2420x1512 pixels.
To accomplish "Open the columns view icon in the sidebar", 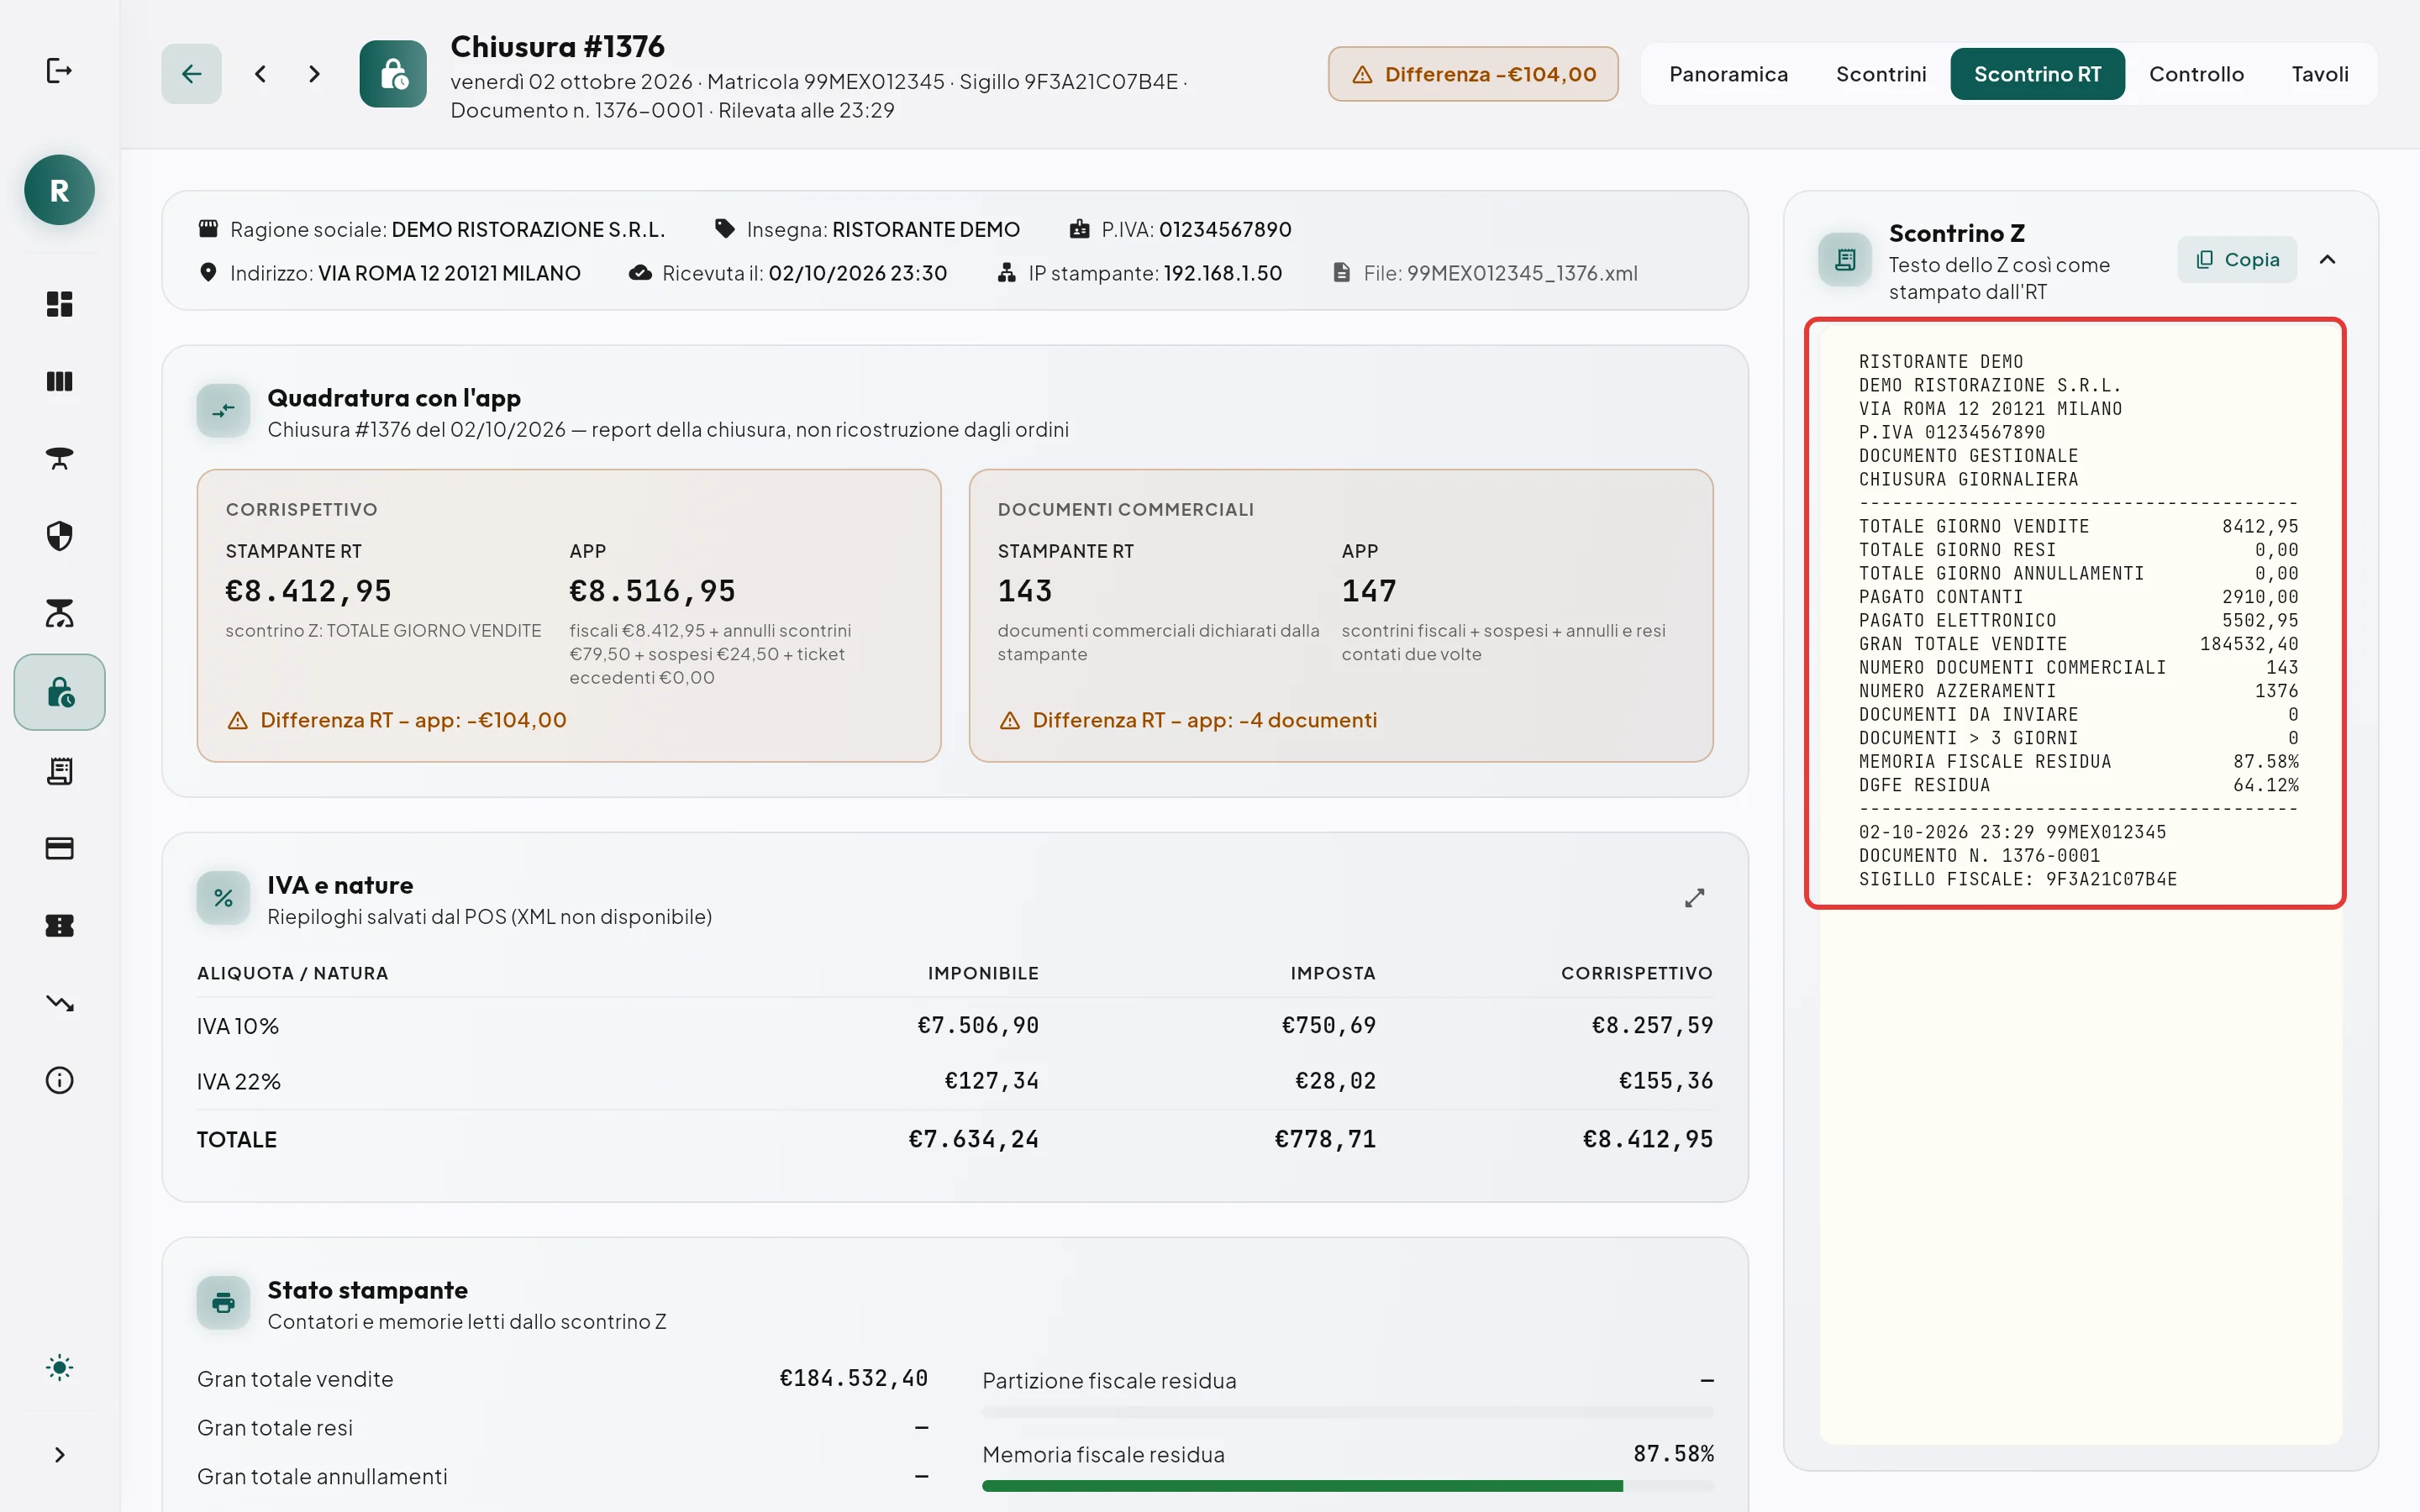I will (x=59, y=381).
